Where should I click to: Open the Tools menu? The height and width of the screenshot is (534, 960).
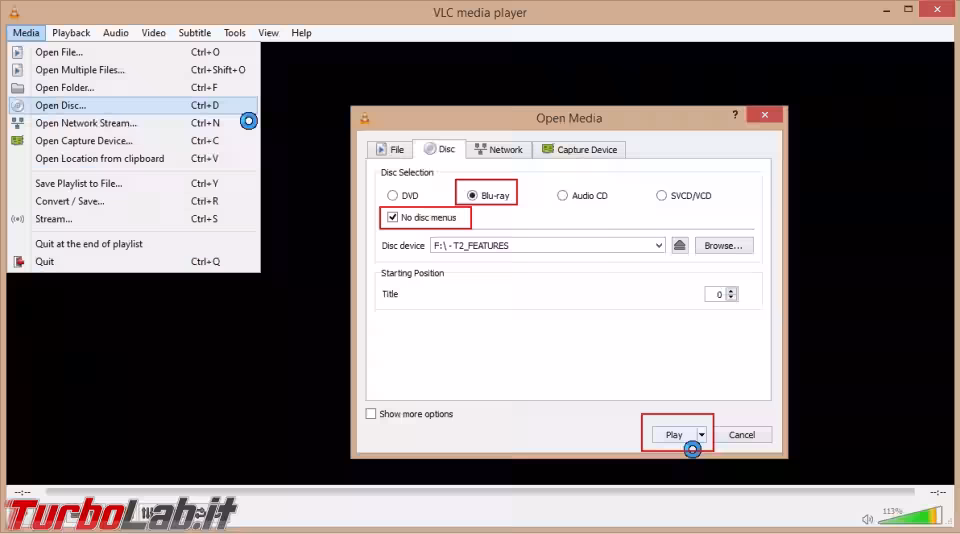[x=234, y=33]
